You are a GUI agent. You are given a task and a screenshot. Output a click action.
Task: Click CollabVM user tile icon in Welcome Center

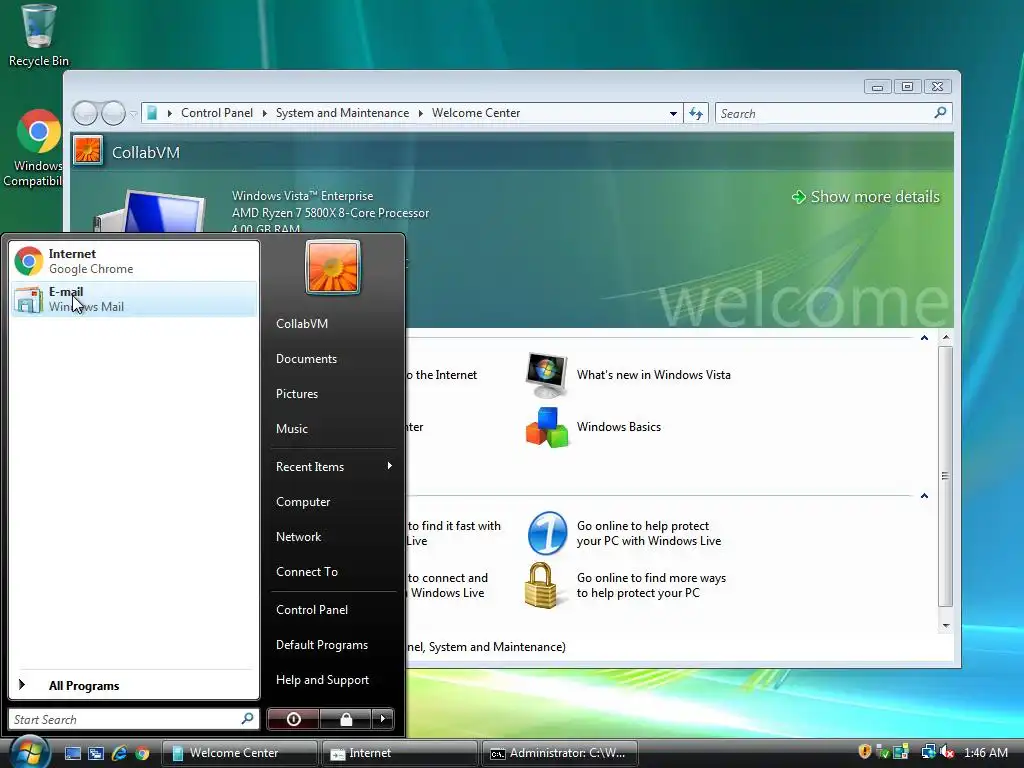88,150
